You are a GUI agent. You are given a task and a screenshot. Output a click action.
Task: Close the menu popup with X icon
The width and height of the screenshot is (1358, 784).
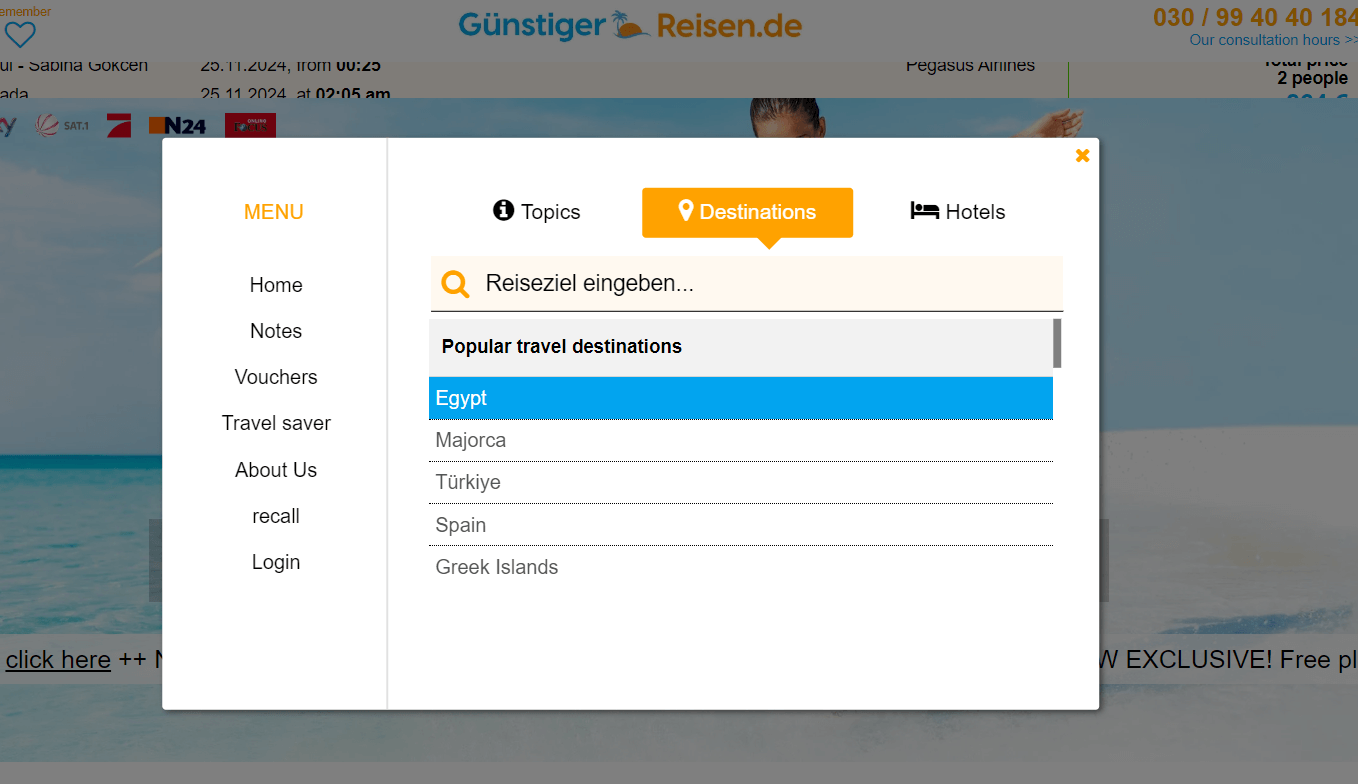1082,156
